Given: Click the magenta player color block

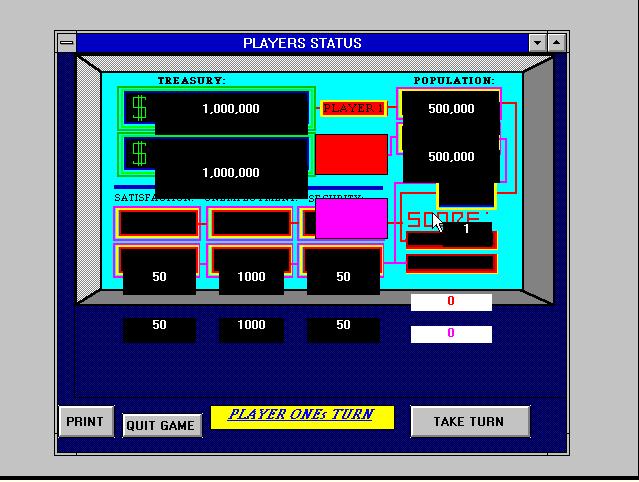Looking at the screenshot, I should (x=351, y=218).
